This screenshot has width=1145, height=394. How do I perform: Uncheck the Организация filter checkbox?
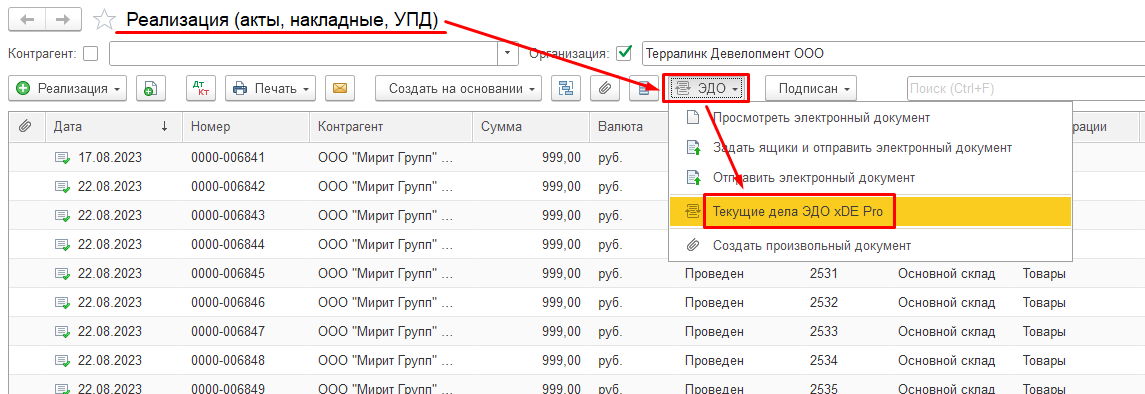624,53
